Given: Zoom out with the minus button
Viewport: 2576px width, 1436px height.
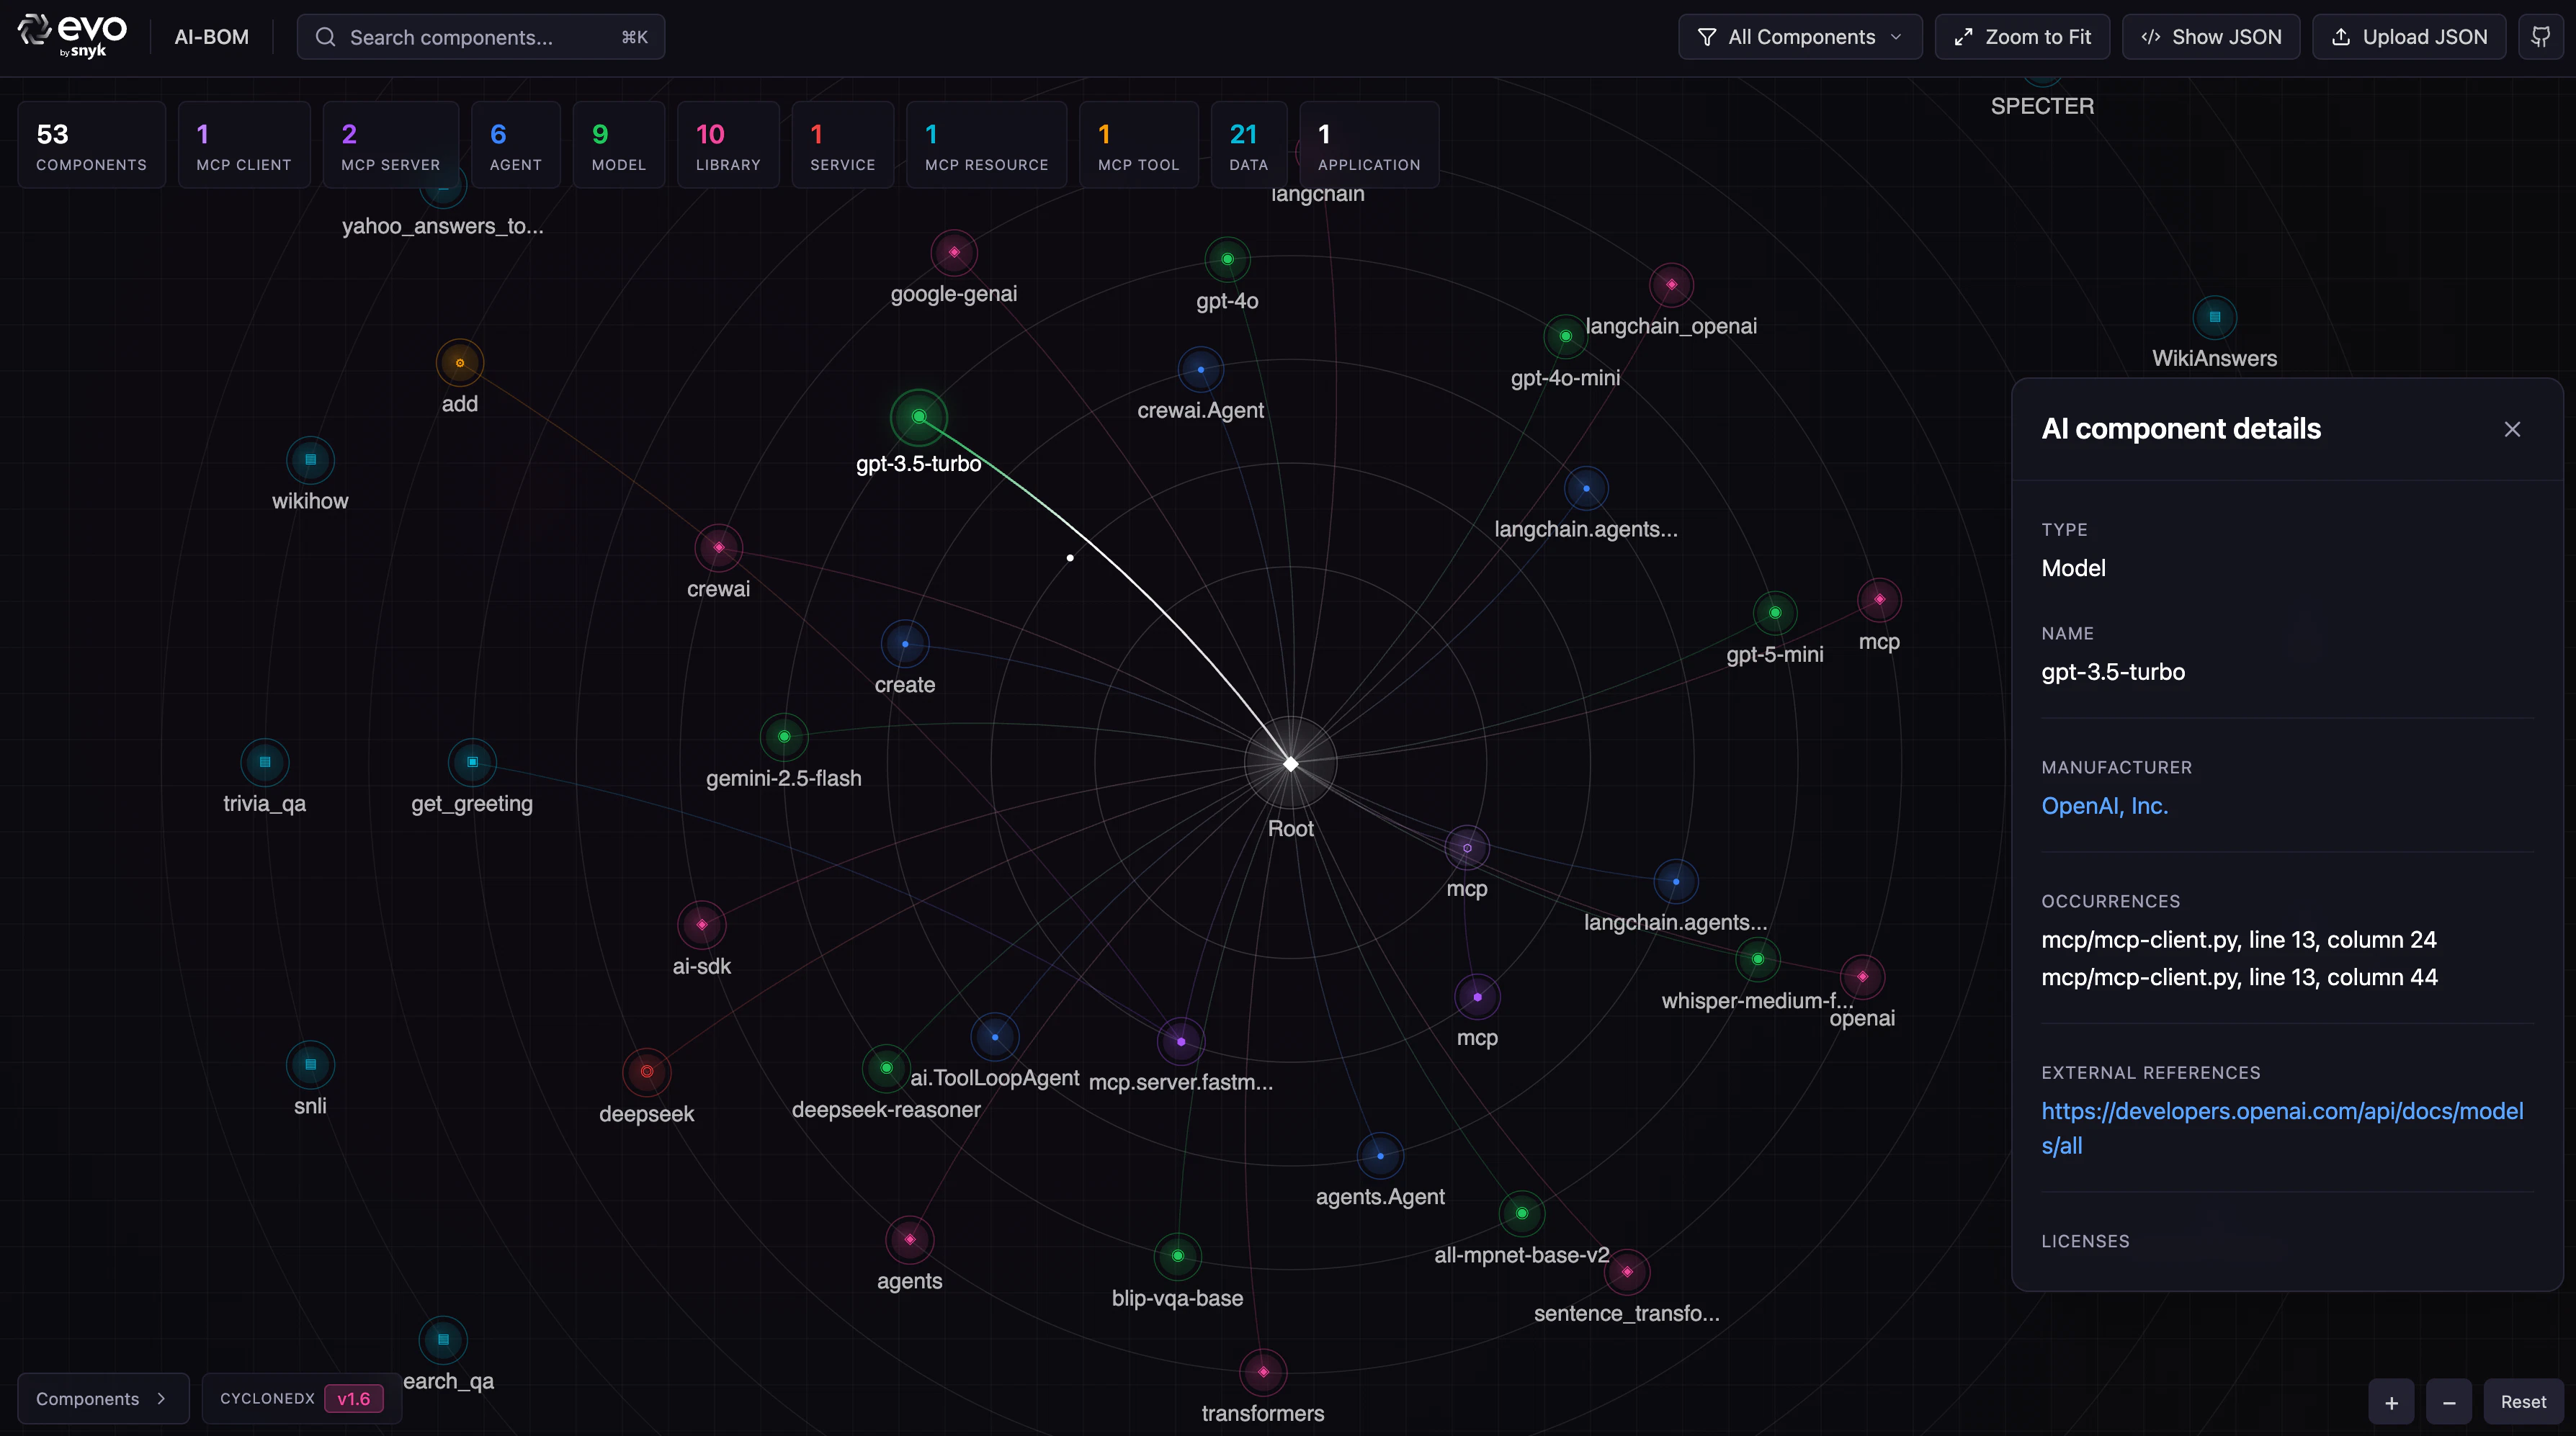Looking at the screenshot, I should coord(2449,1402).
